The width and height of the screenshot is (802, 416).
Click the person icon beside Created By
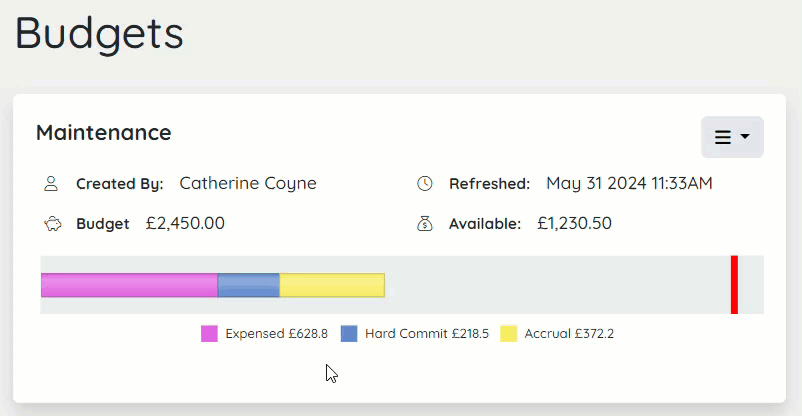(51, 184)
